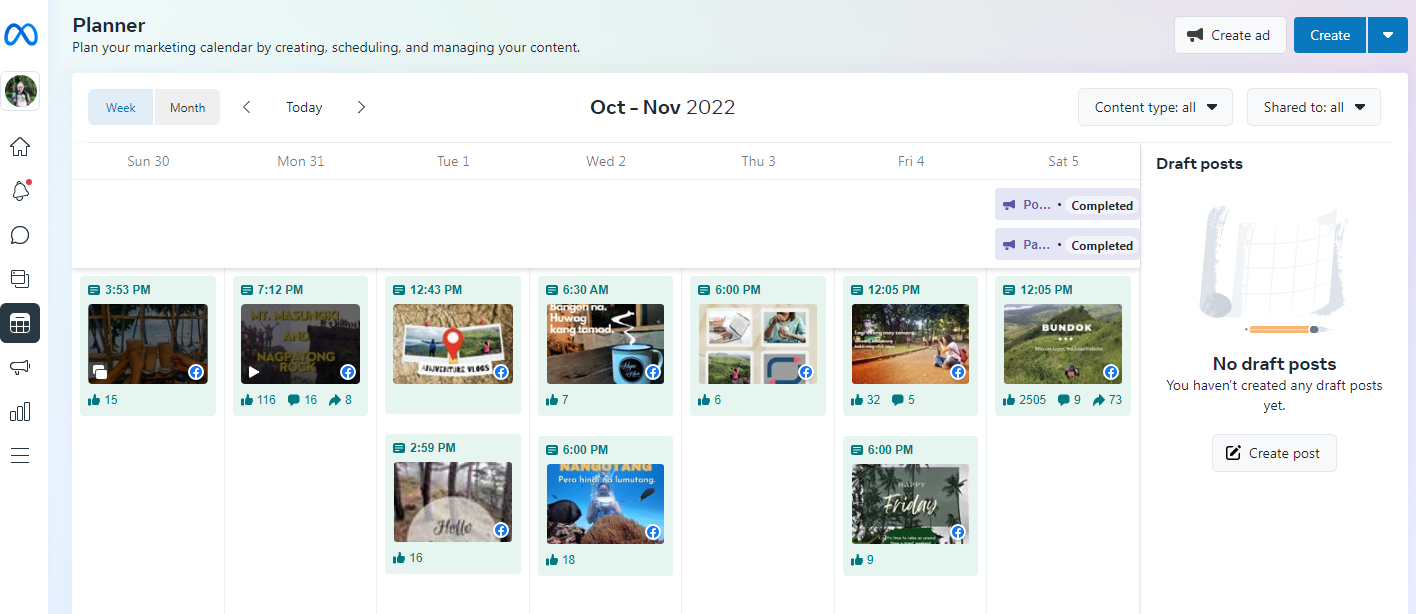Switch to Month view
1416x614 pixels.
[x=187, y=108]
